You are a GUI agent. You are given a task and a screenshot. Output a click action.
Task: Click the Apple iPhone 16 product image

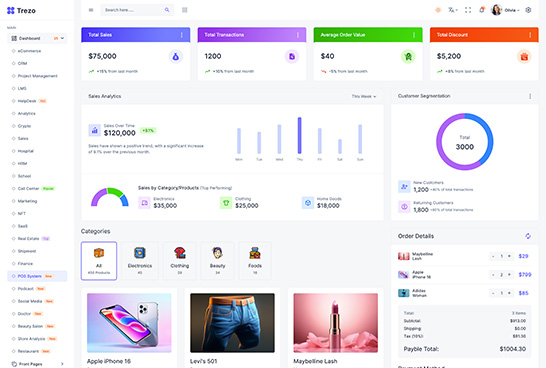click(x=129, y=323)
